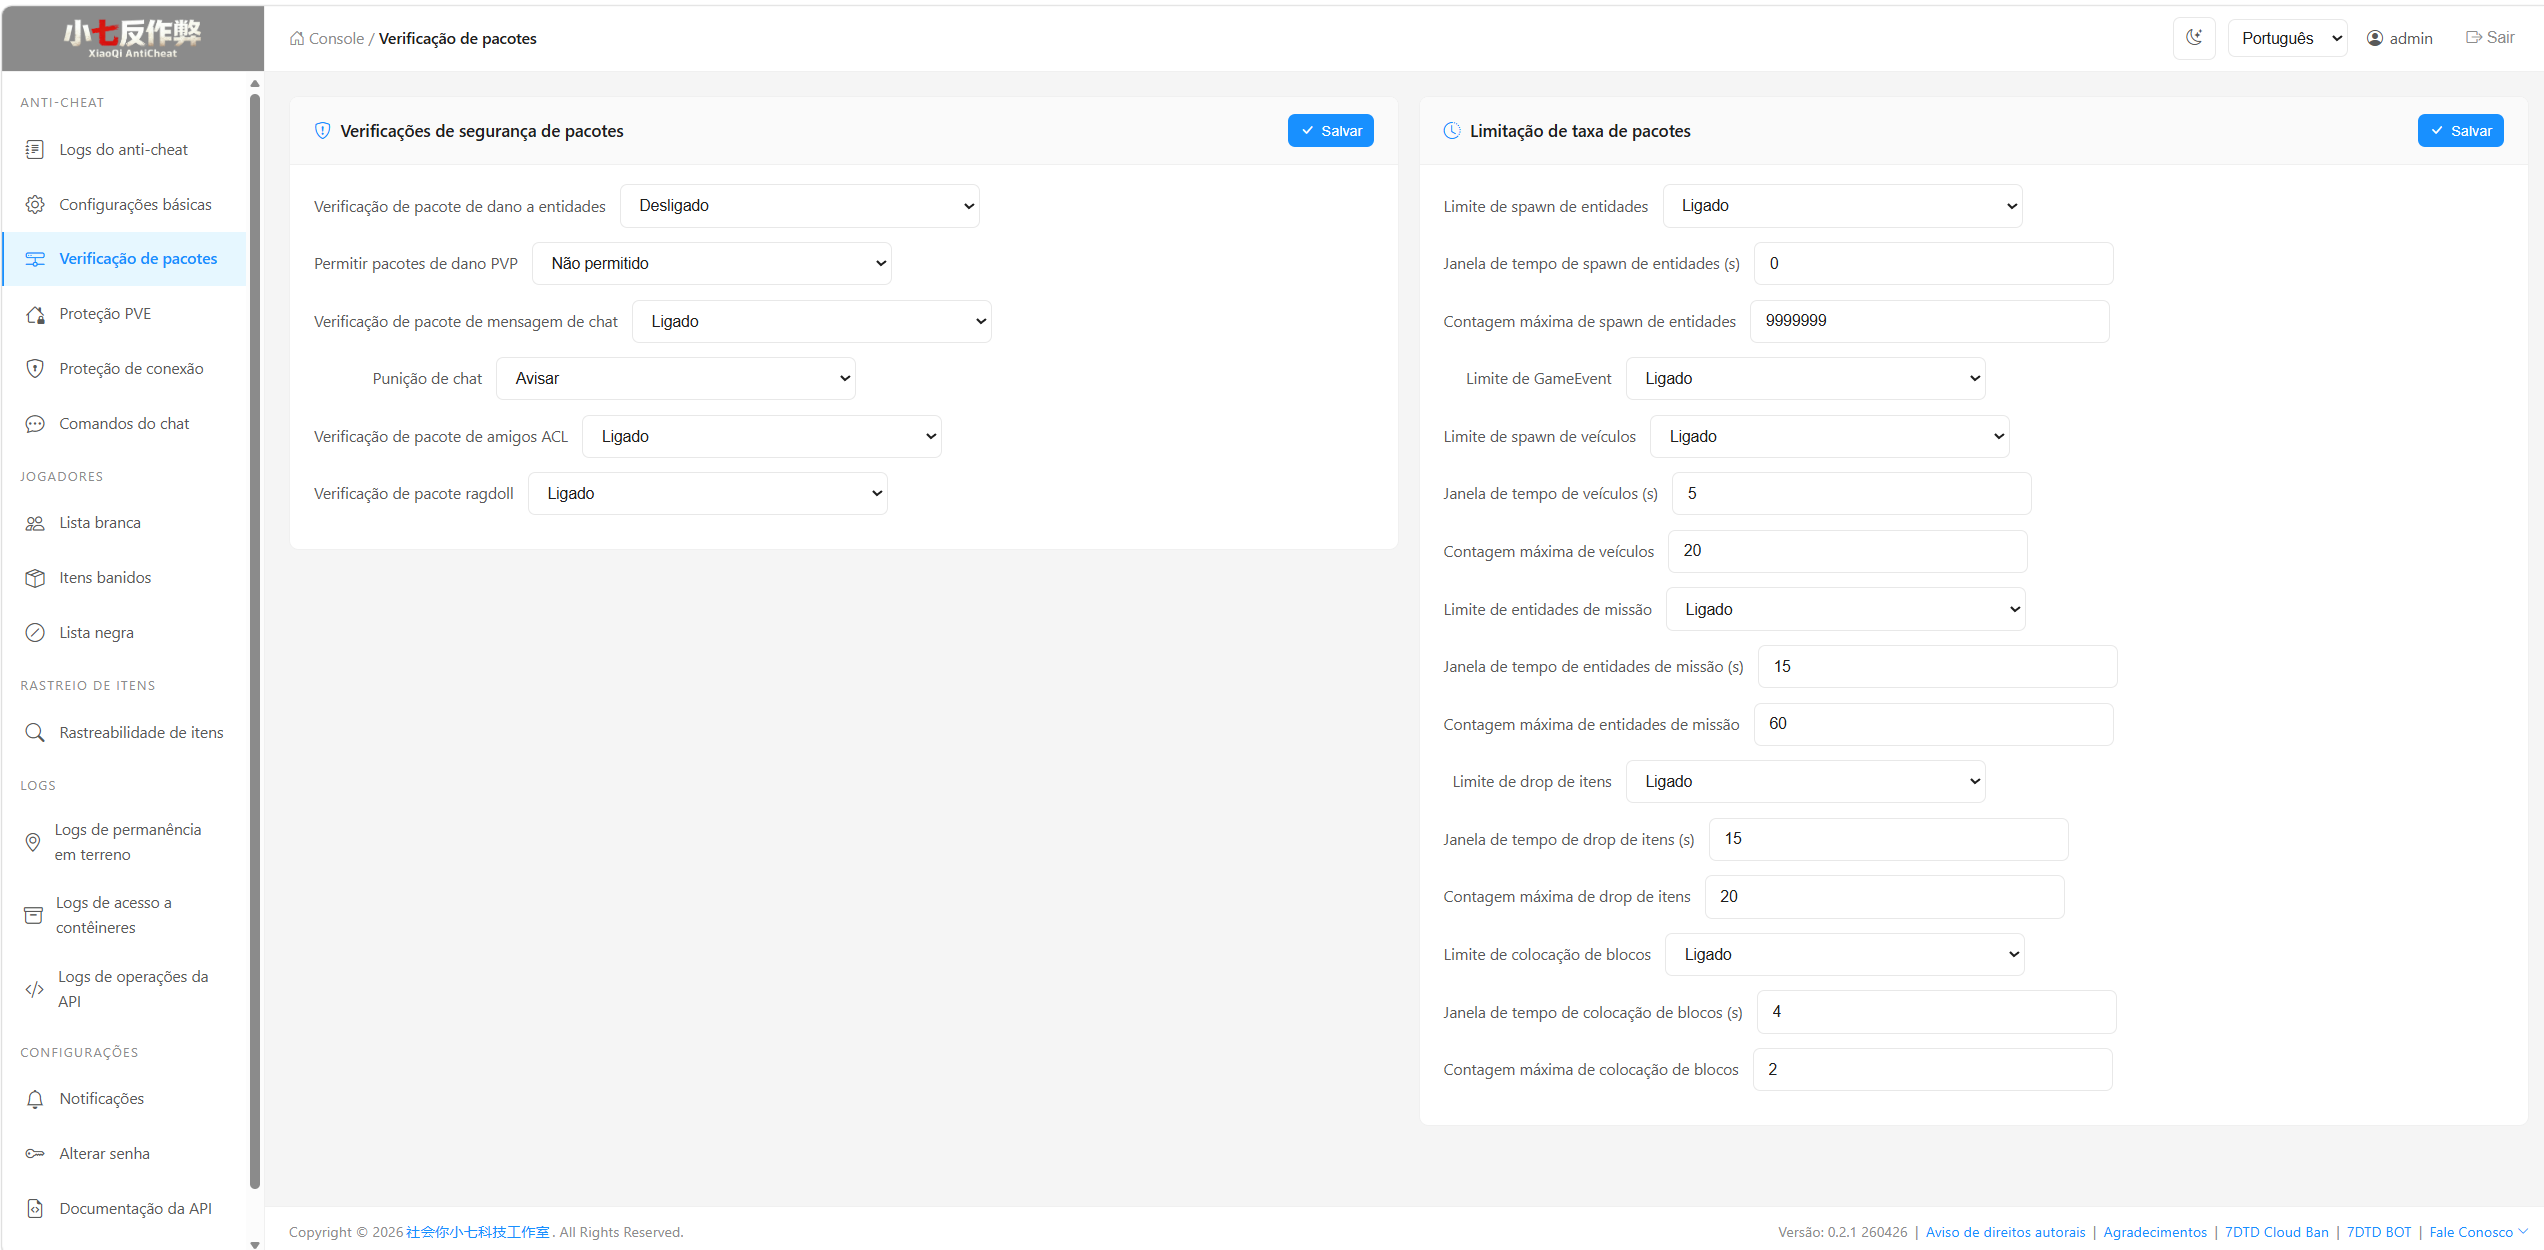2544x1250 pixels.
Task: Click the Comandos do chat bubble icon
Action: [35, 424]
